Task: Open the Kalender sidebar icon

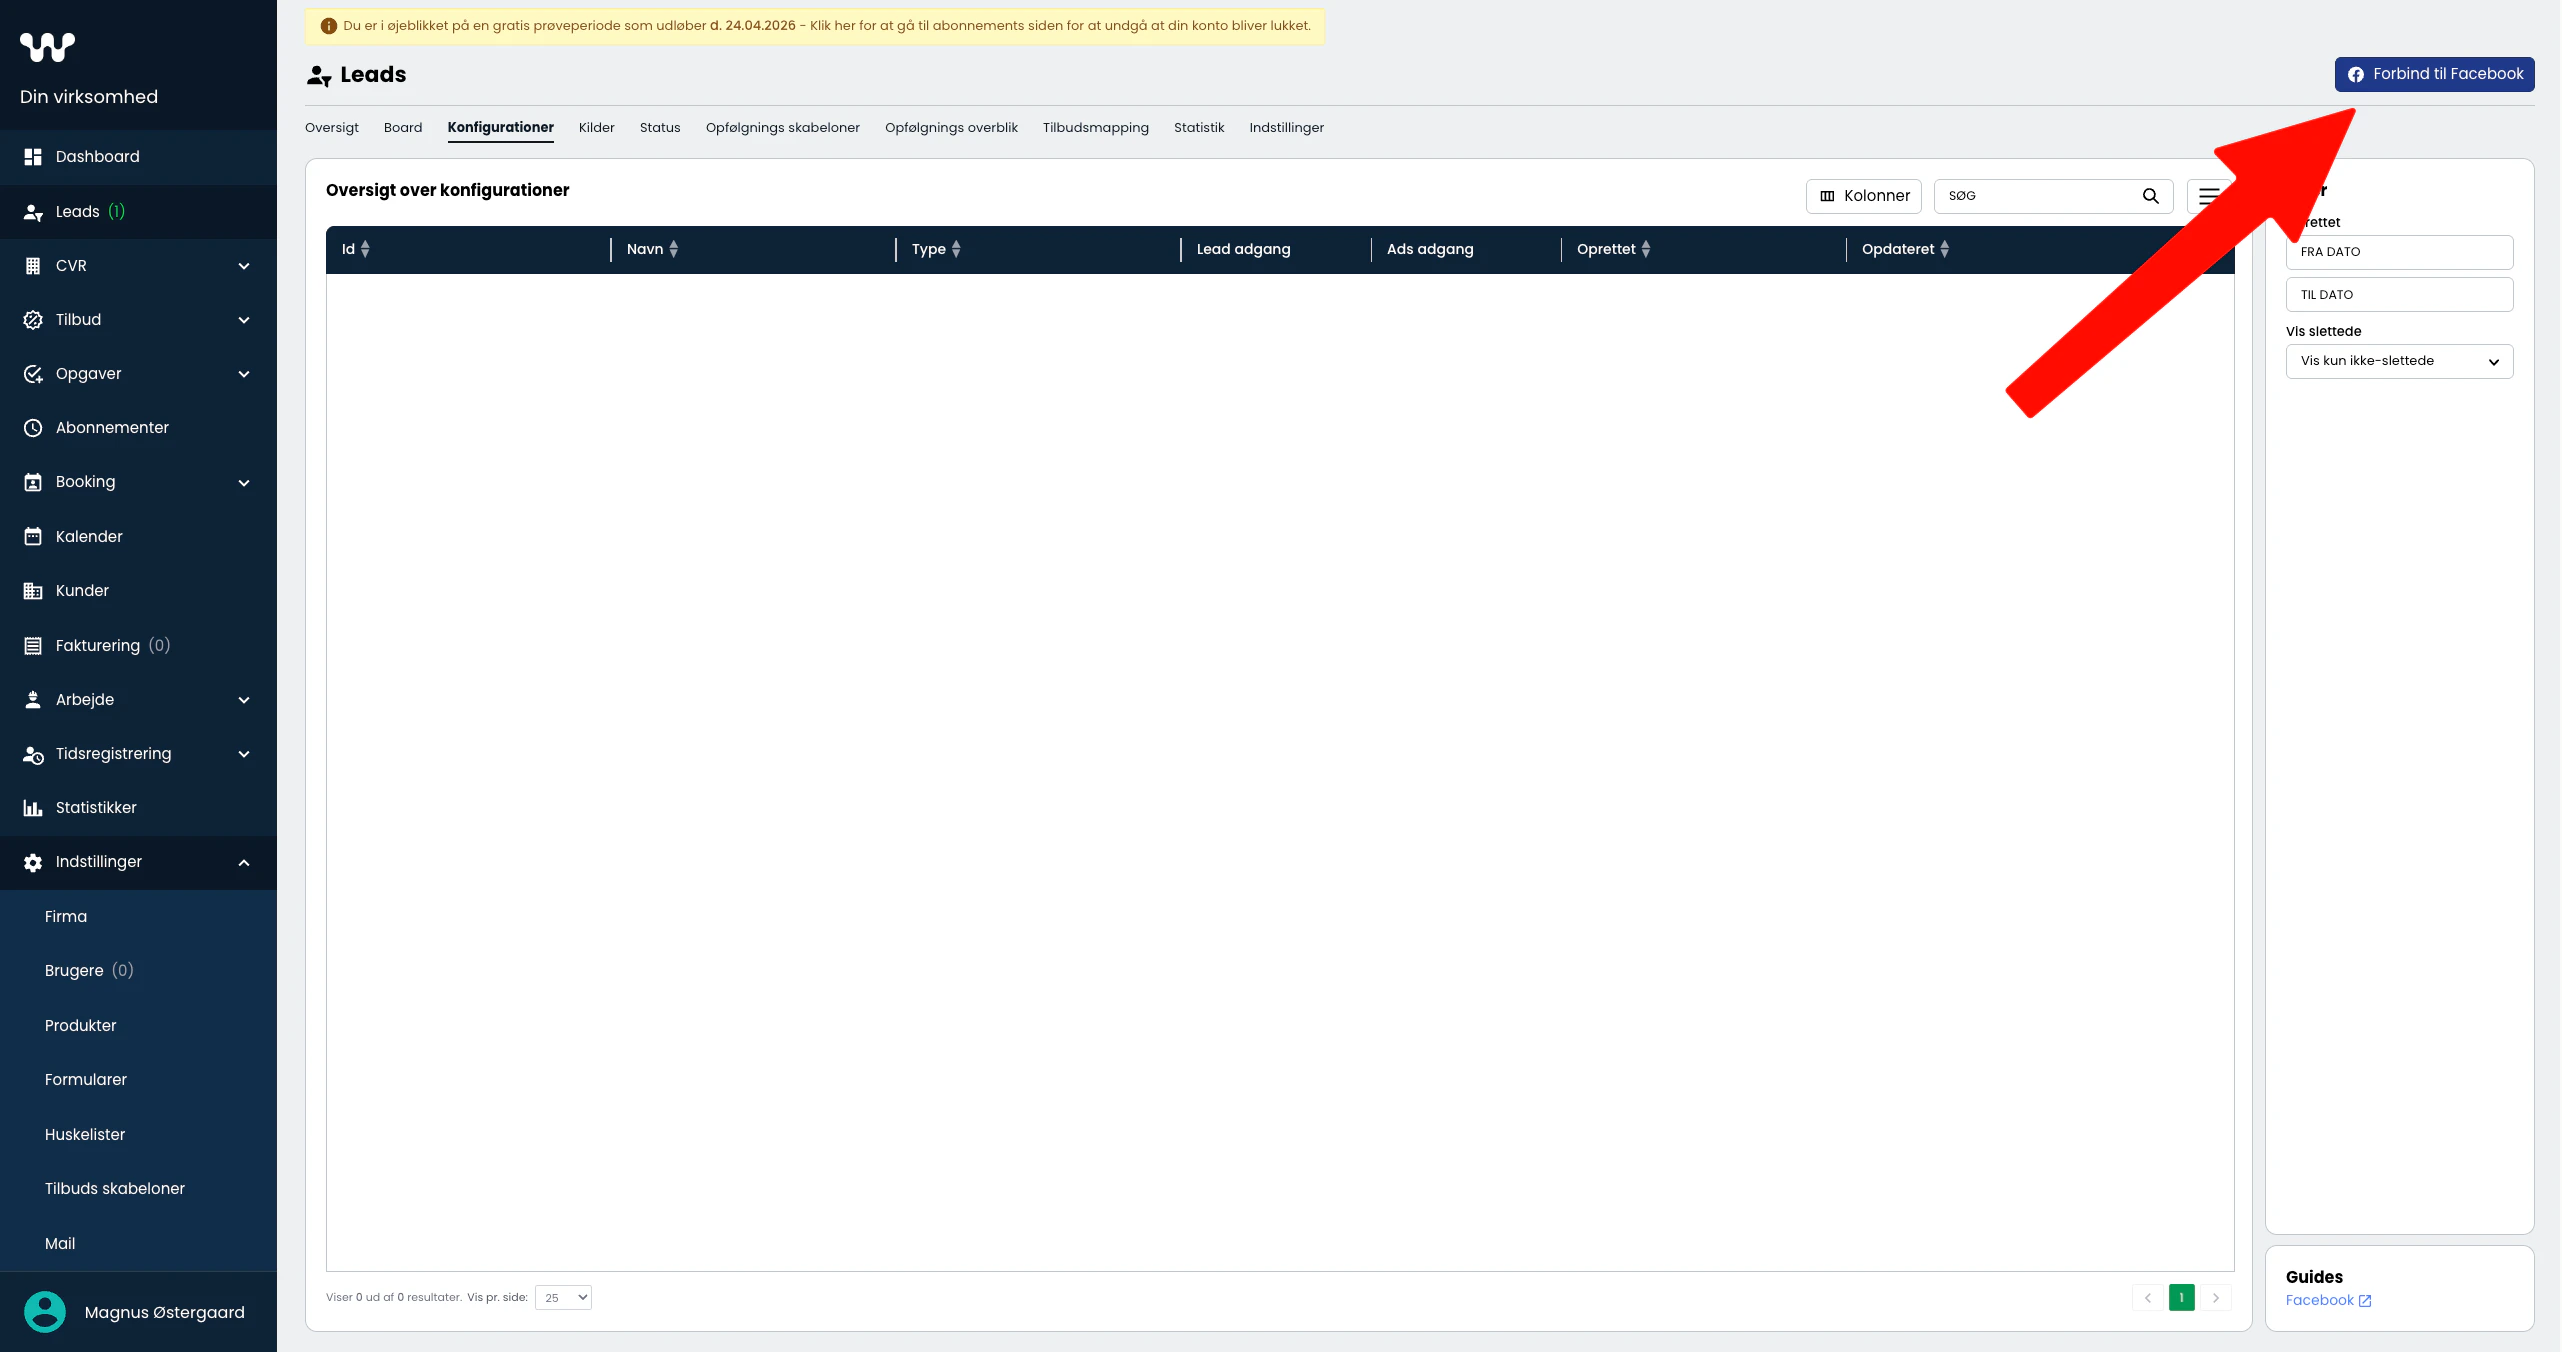Action: 33,537
